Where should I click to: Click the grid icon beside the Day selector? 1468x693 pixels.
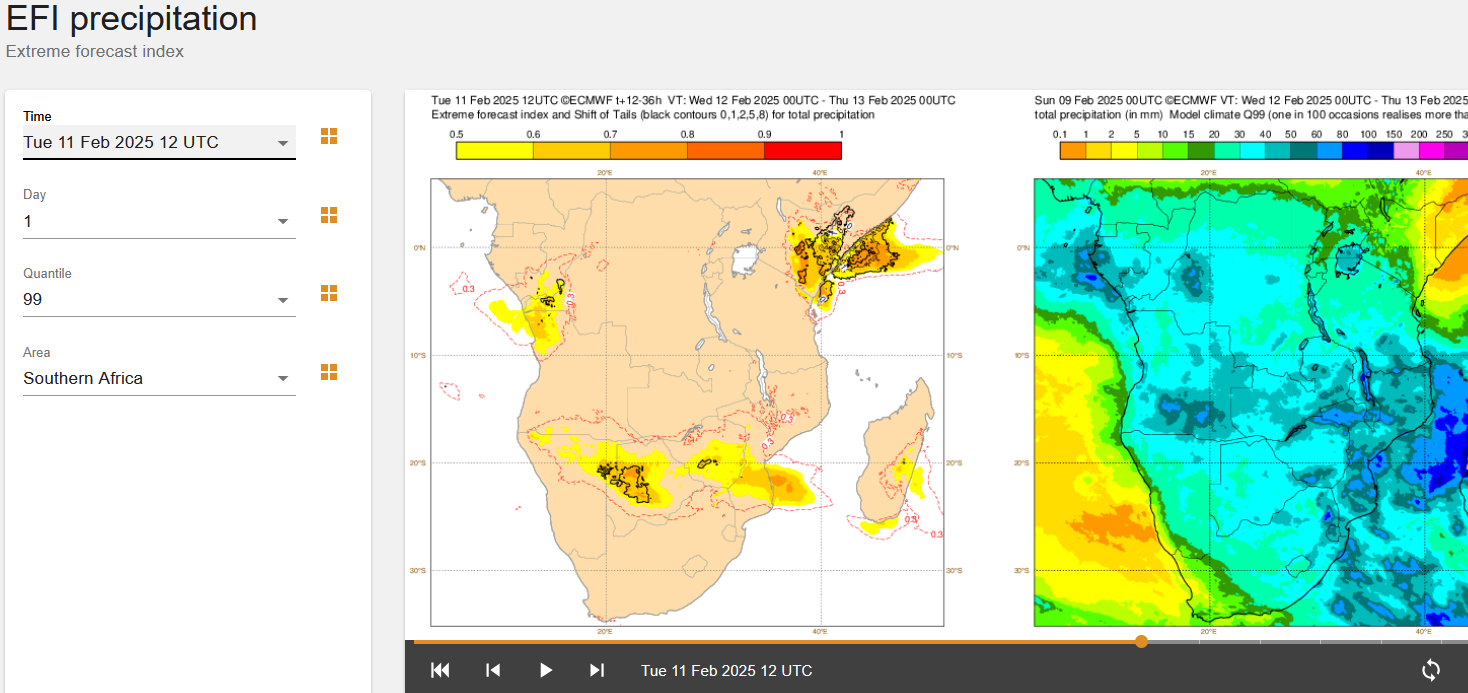click(x=329, y=215)
